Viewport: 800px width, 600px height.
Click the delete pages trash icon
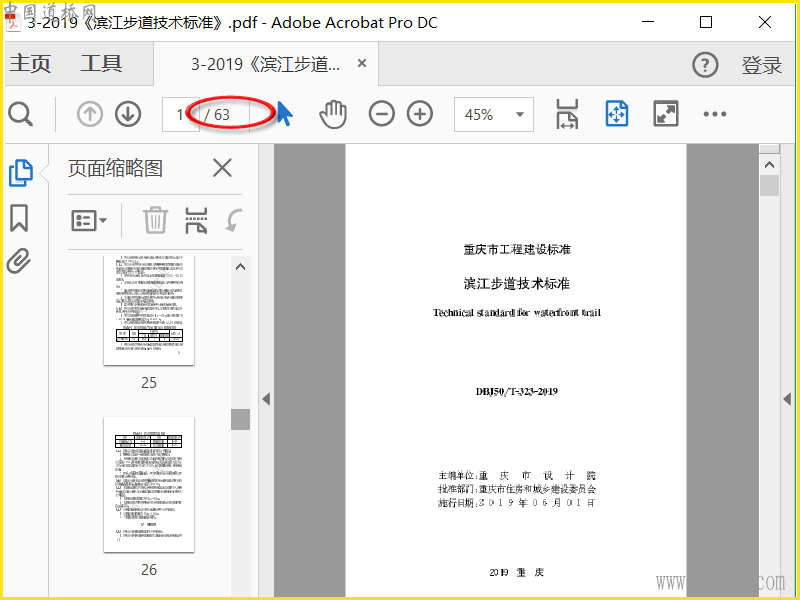(x=155, y=220)
